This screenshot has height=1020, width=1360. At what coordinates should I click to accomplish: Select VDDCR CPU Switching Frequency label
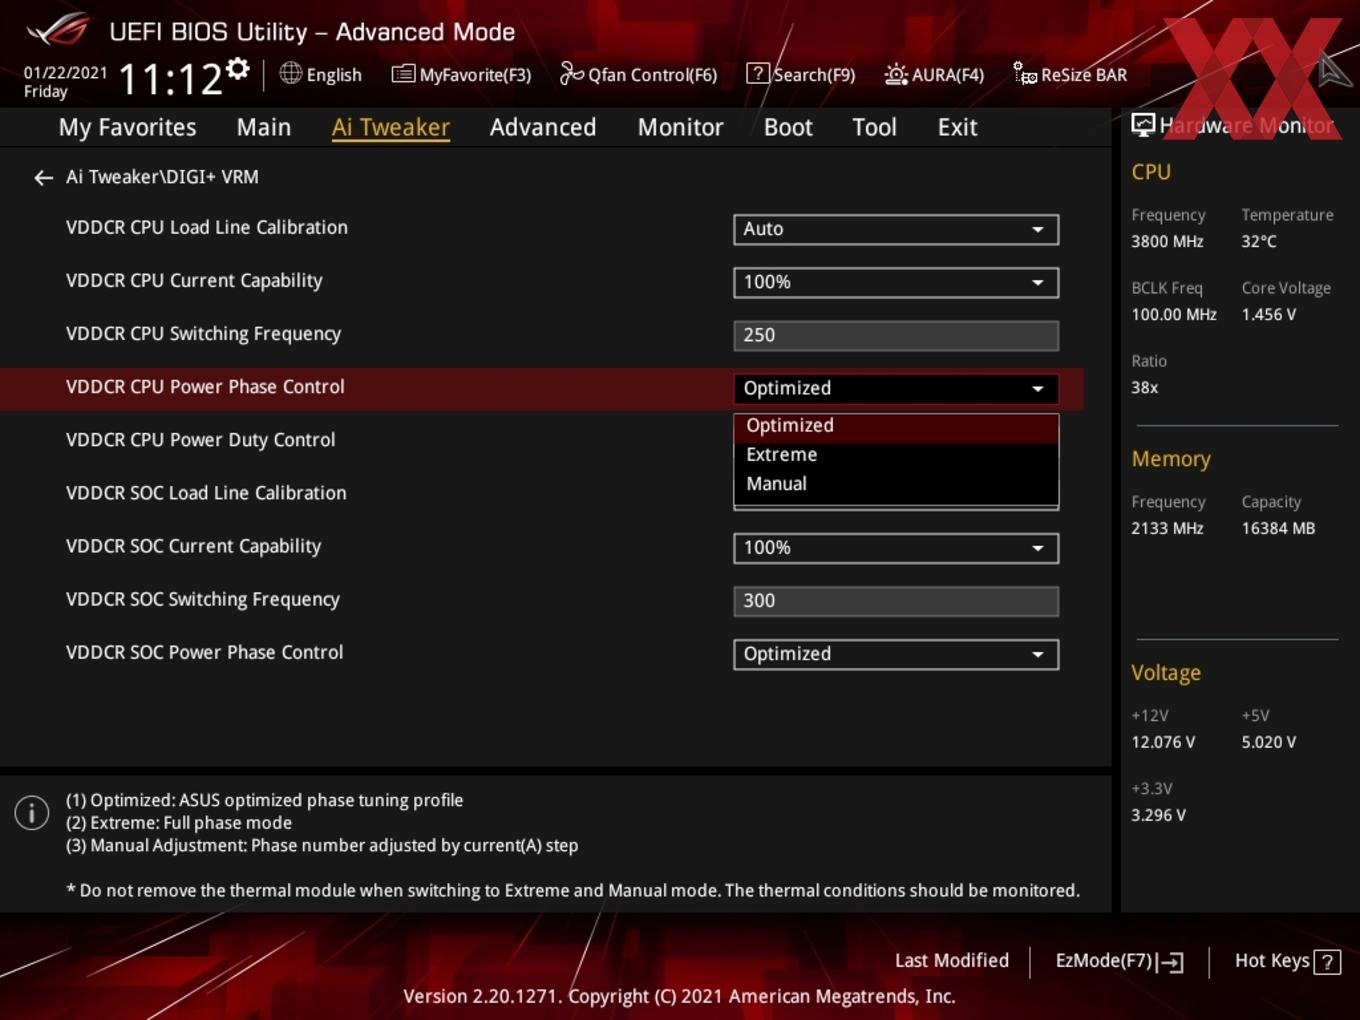click(x=203, y=334)
